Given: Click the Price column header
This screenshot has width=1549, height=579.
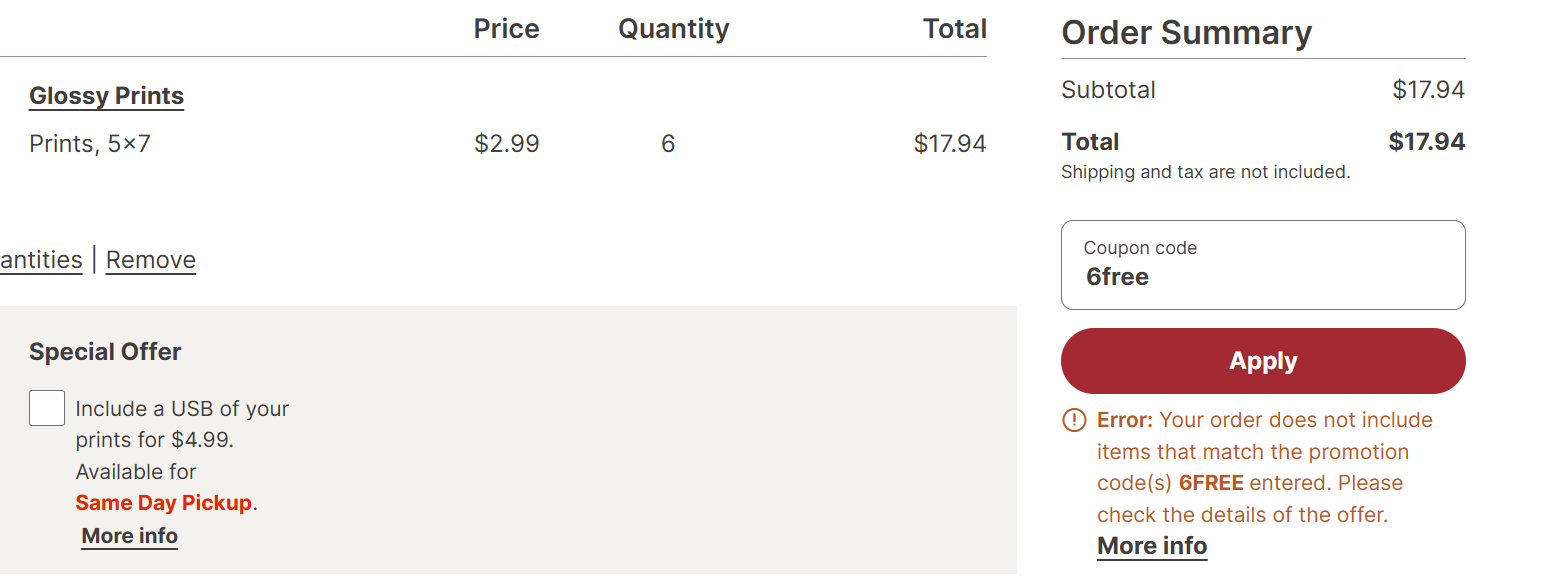Looking at the screenshot, I should 506,29.
